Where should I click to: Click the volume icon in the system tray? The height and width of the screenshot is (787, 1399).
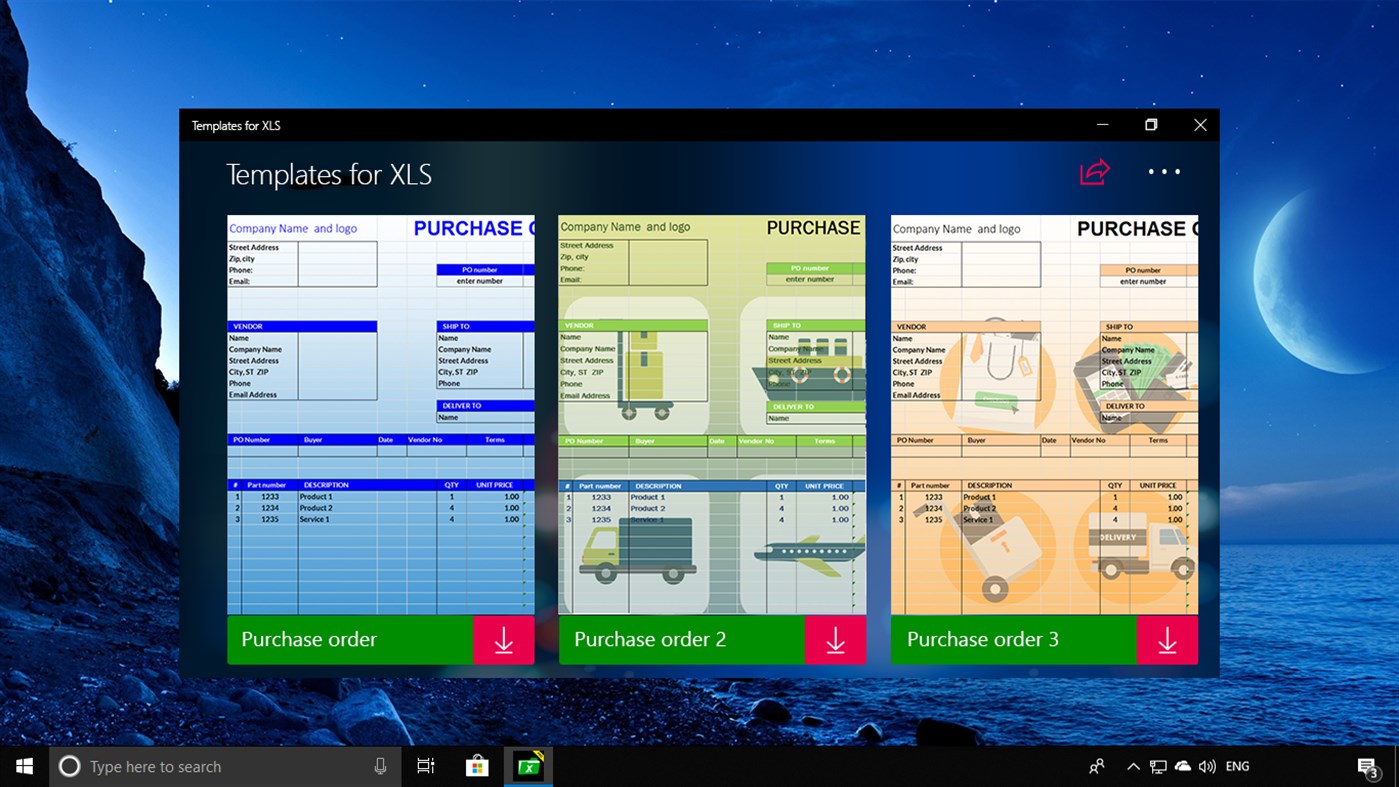(1207, 766)
